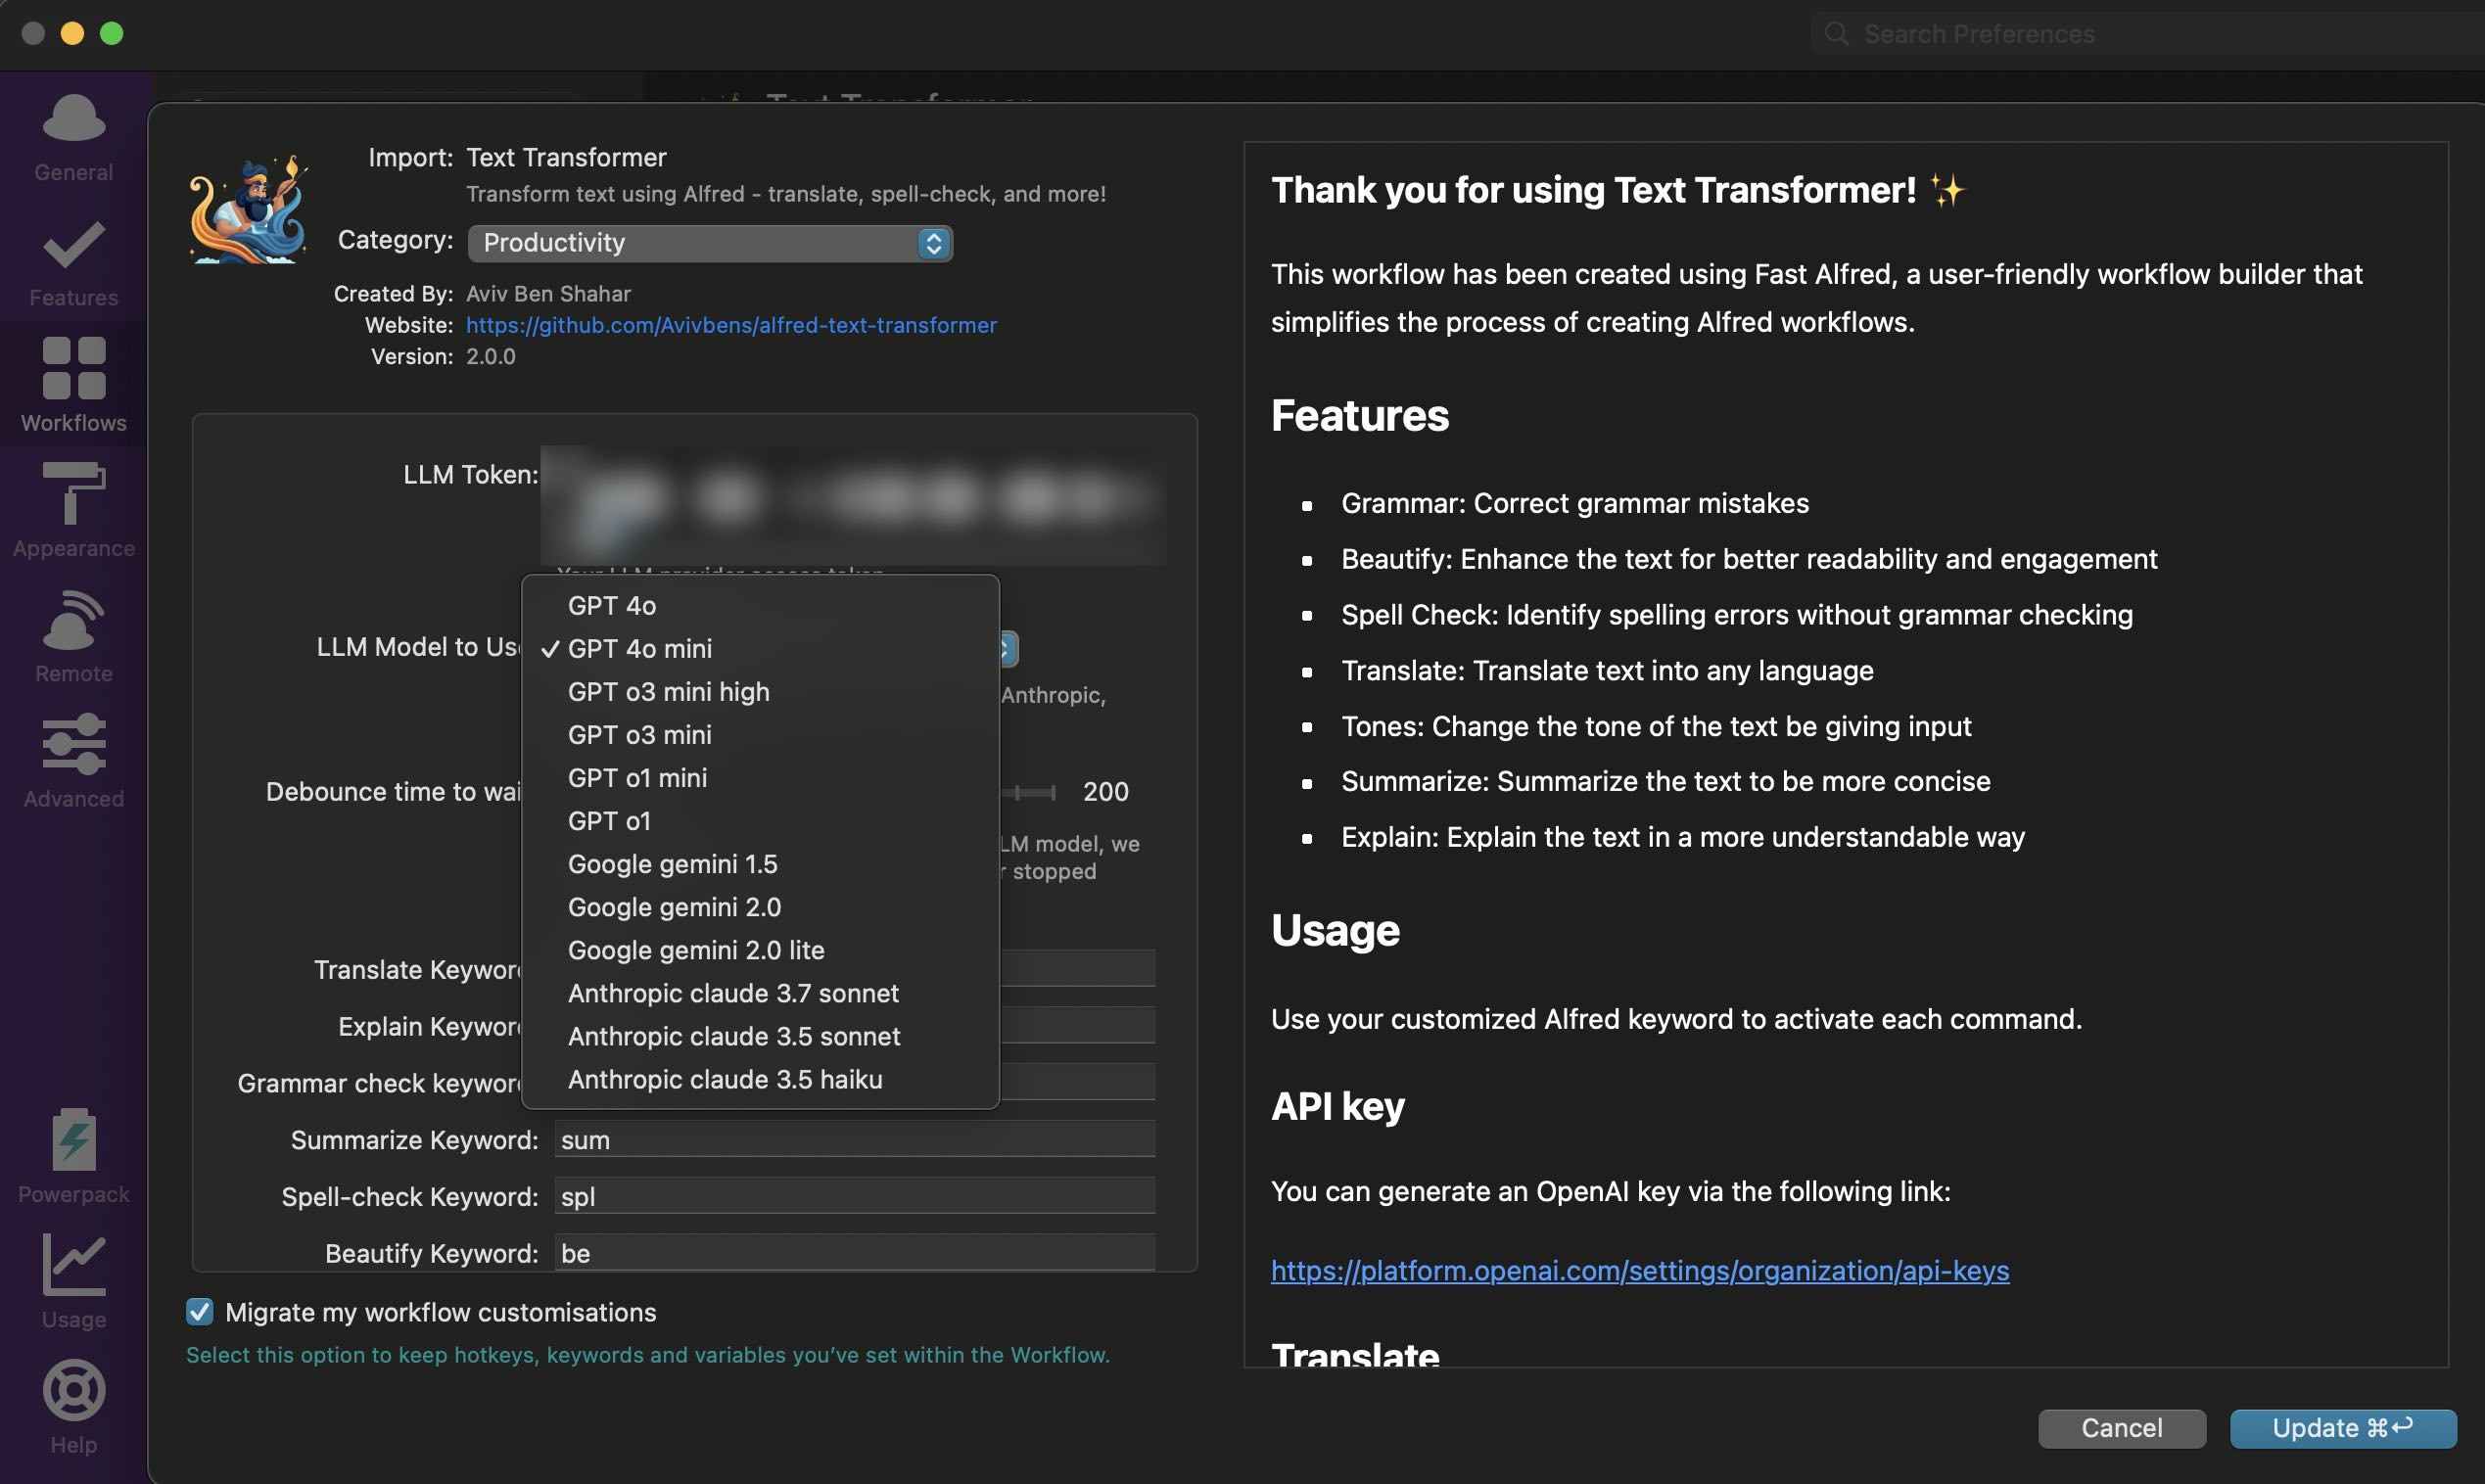
Task: Select GPT o3 mini high model
Action: 760,691
